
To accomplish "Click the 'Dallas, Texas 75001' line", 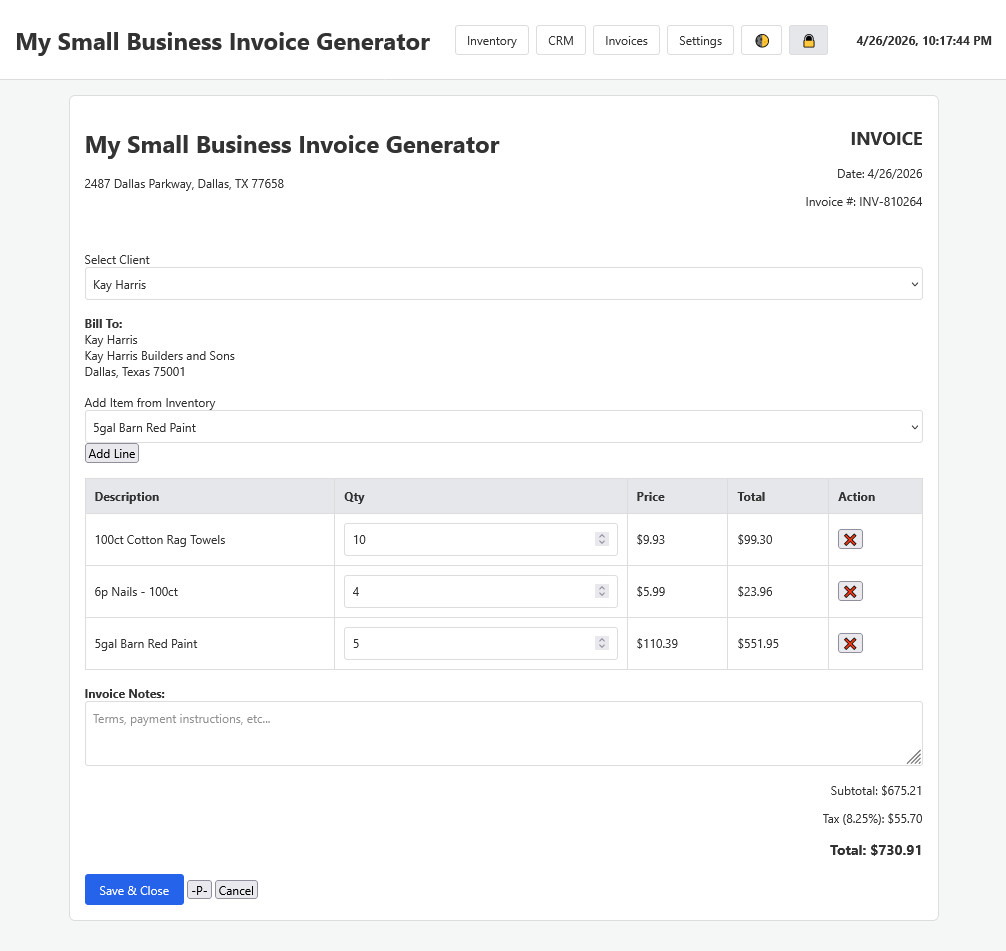I will point(135,372).
